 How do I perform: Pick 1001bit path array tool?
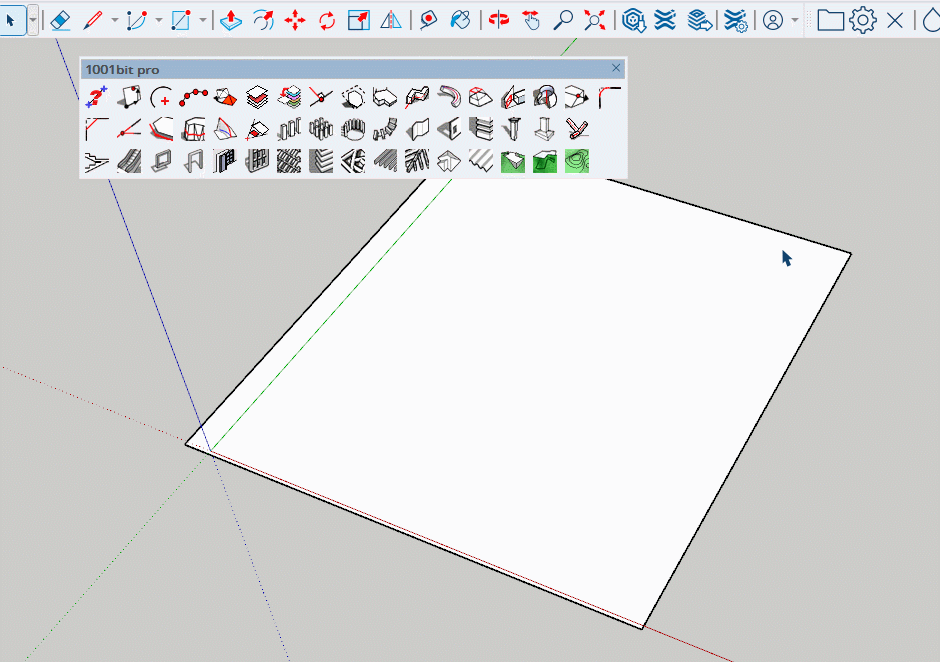(x=385, y=128)
